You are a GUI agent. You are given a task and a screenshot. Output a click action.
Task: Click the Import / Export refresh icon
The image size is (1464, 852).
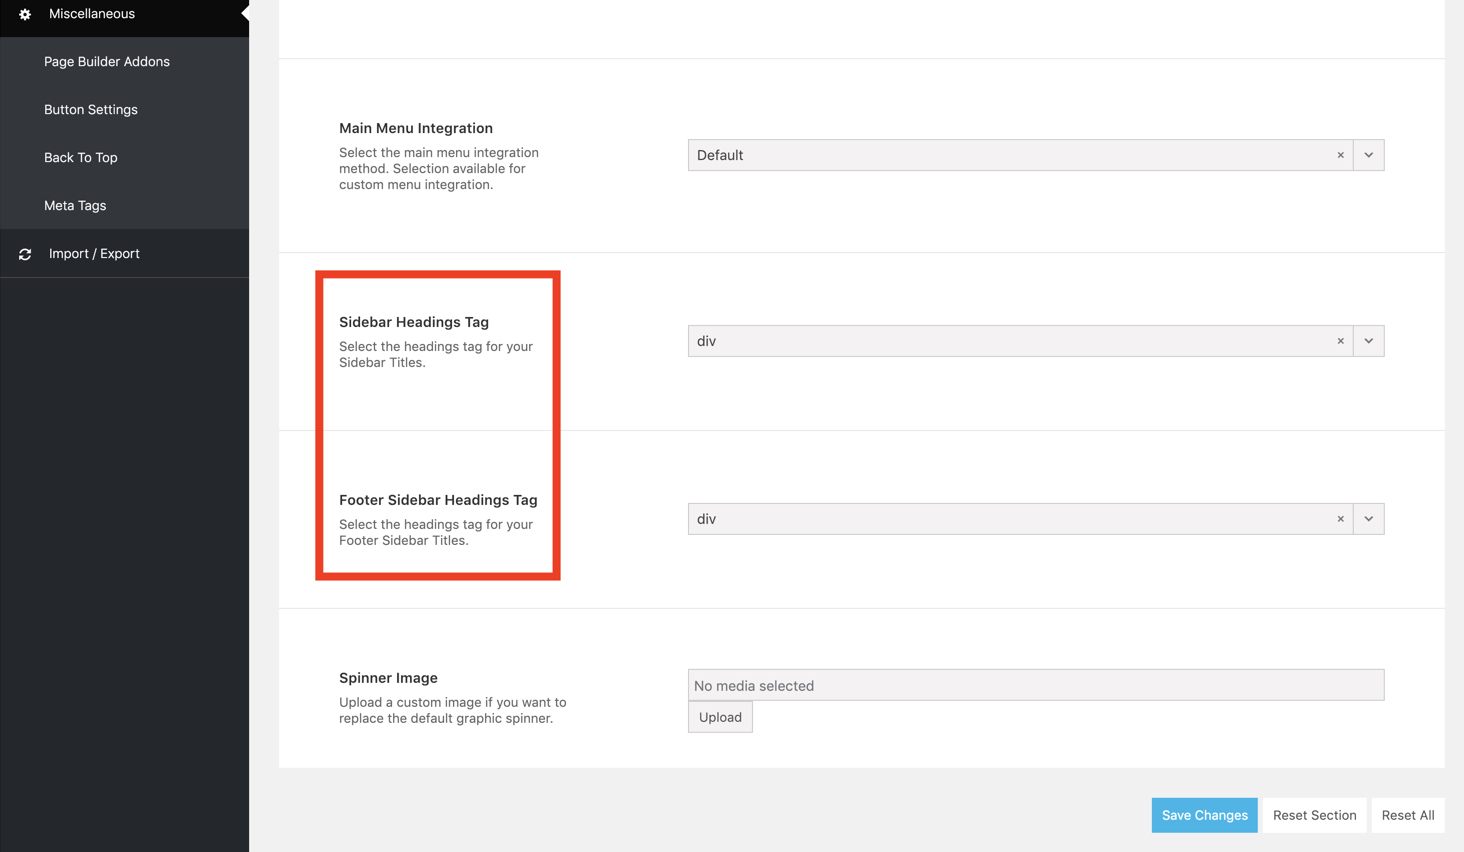point(25,254)
